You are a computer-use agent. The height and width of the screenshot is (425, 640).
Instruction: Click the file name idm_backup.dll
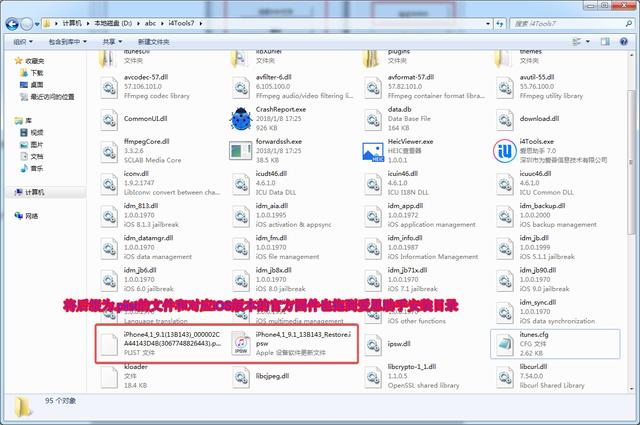542,206
